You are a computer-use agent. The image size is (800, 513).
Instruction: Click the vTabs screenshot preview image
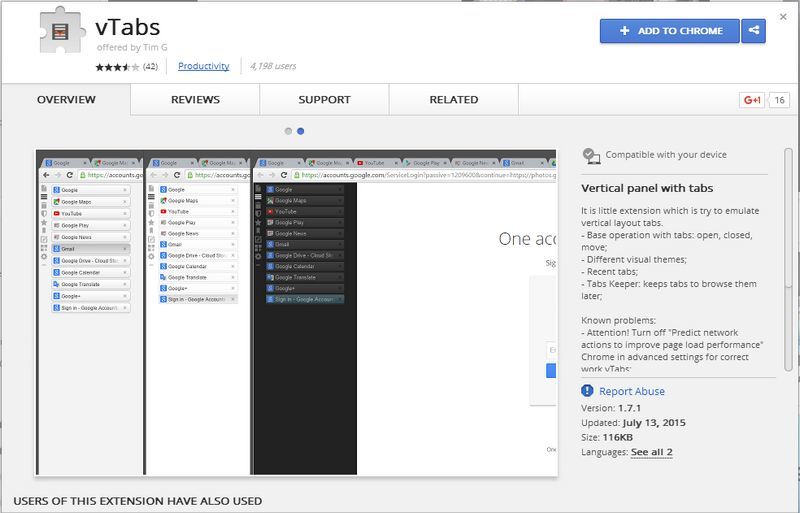click(x=296, y=312)
